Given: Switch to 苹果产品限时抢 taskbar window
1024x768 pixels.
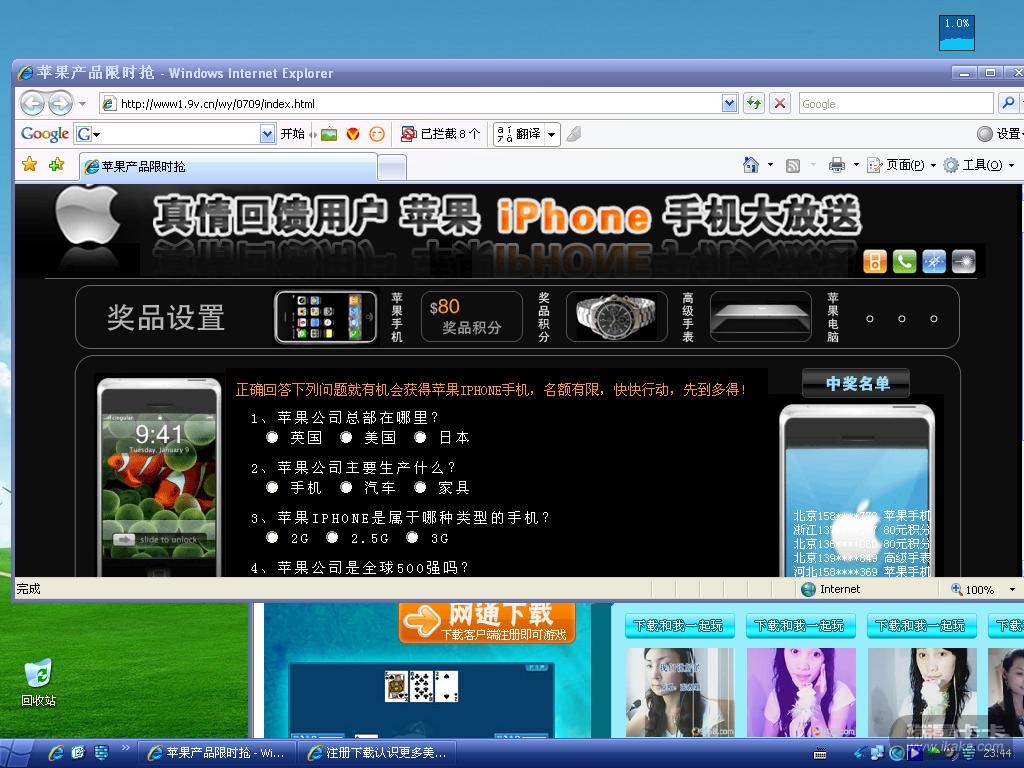Looking at the screenshot, I should [216, 753].
